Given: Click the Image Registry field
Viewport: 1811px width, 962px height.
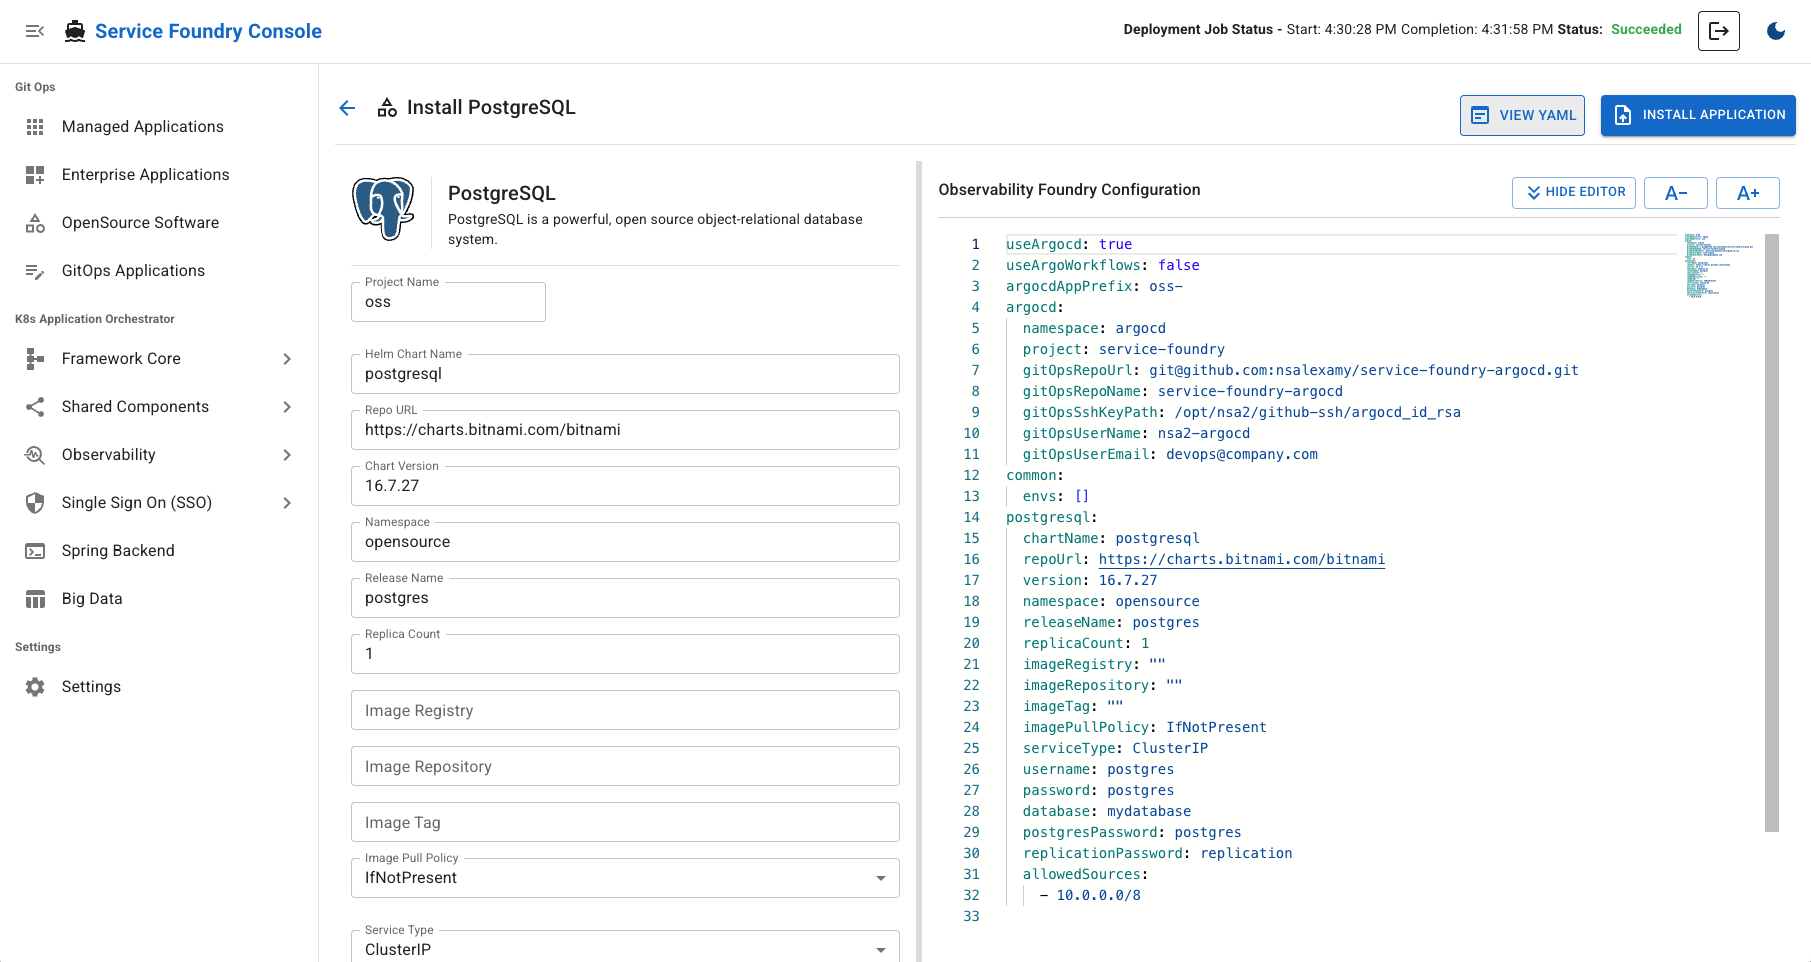Looking at the screenshot, I should 625,710.
